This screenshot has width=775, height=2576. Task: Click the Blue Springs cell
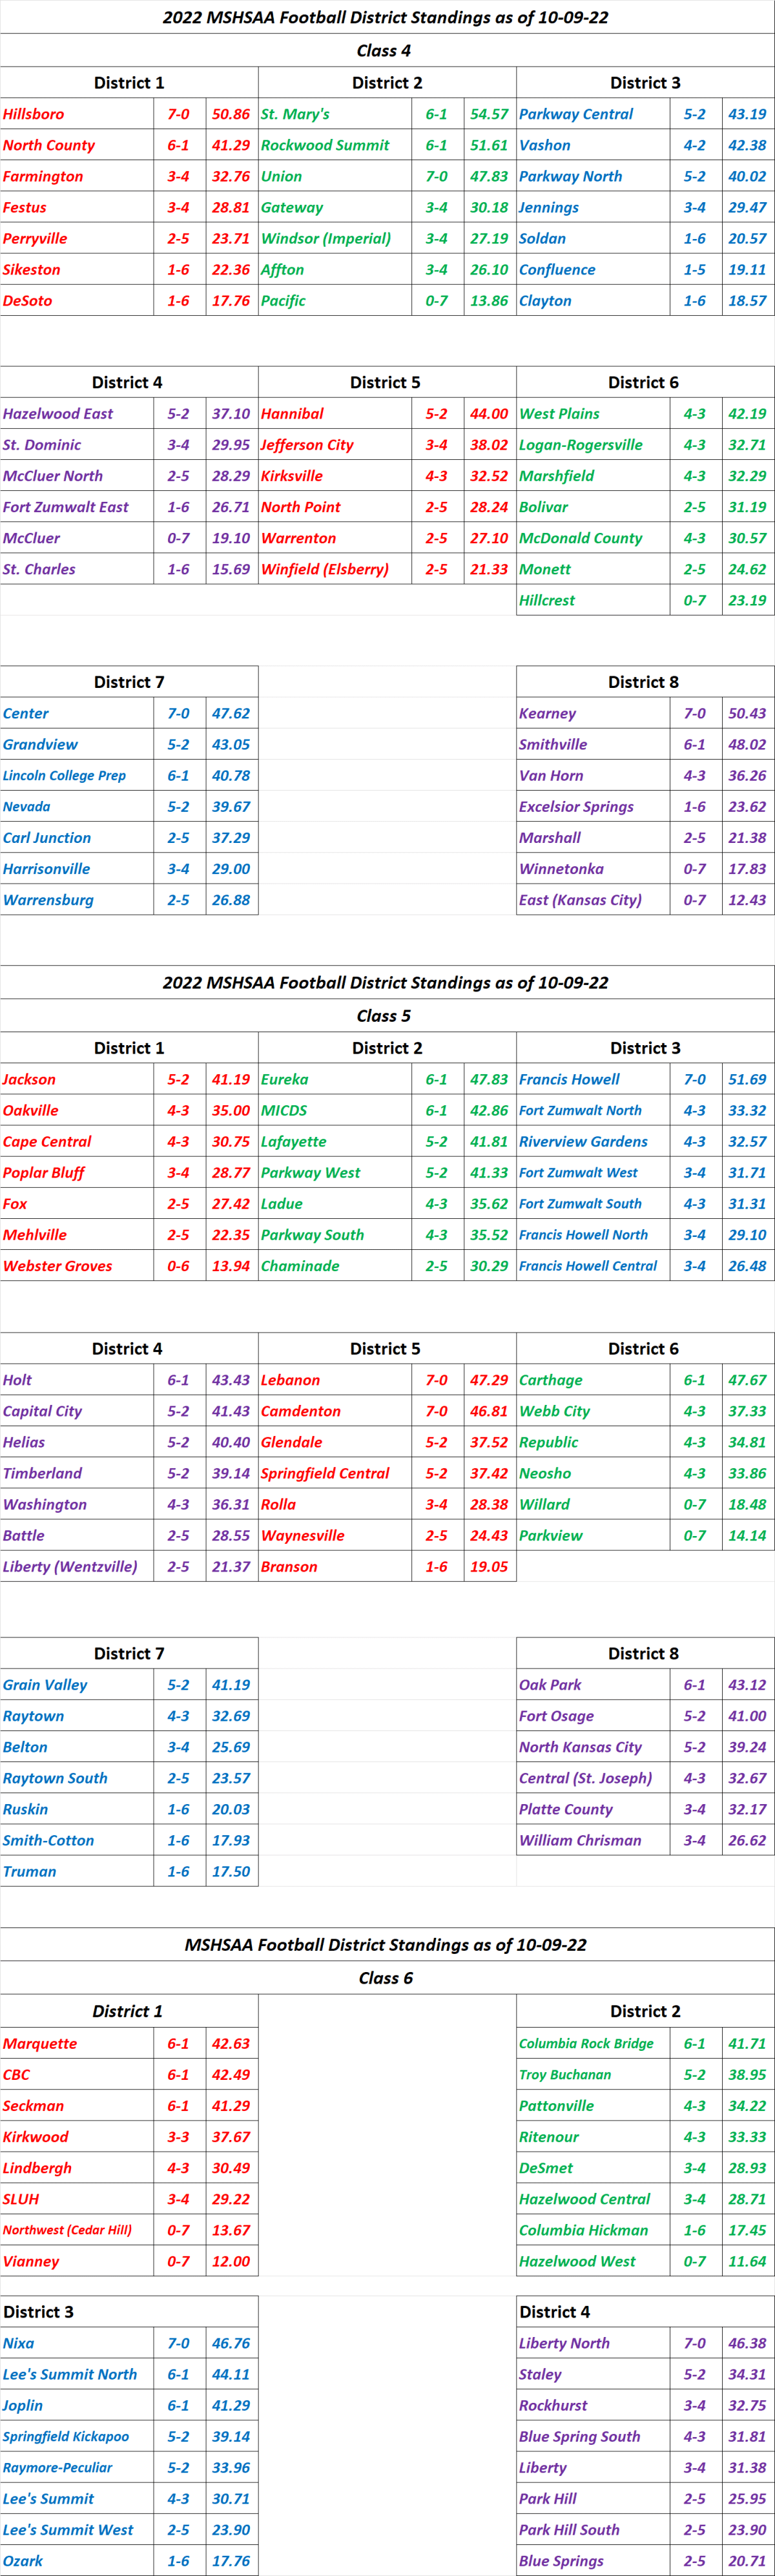[x=593, y=2560]
